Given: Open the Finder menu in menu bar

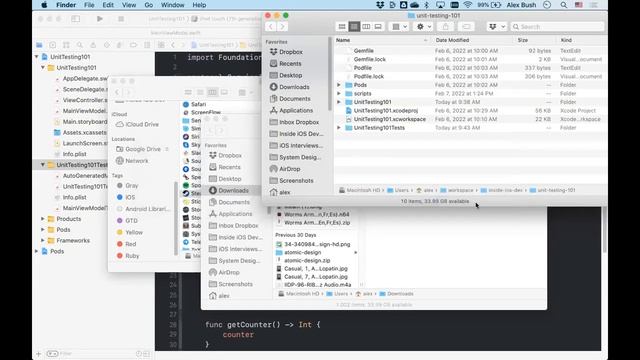Looking at the screenshot, I should pos(66,5).
